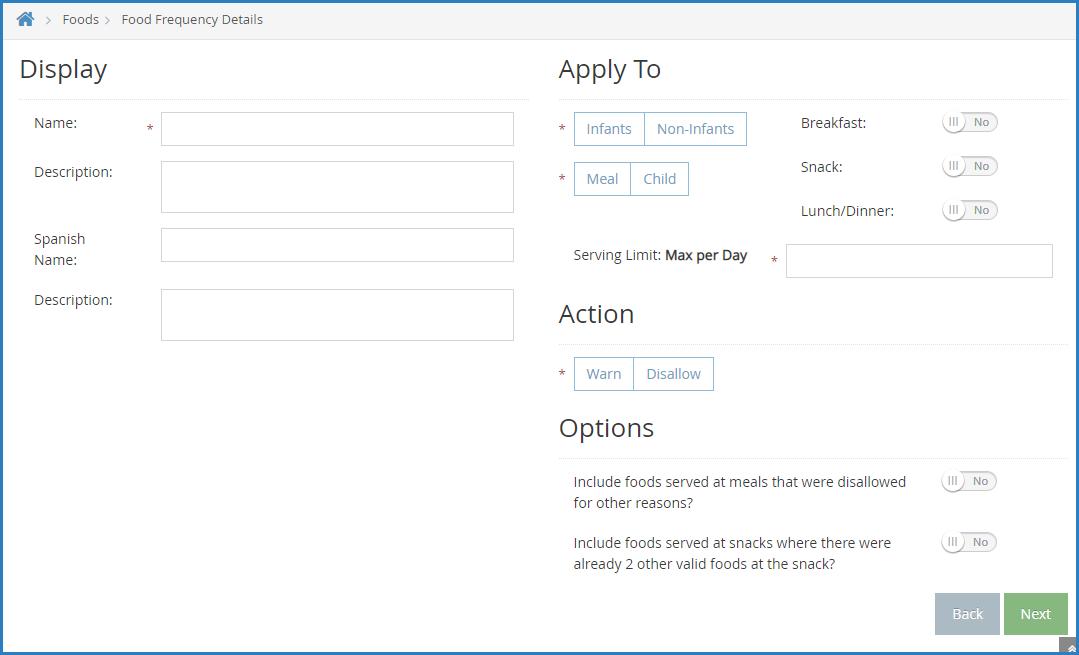The image size is (1079, 655).
Task: Go to the home page icon
Action: click(x=25, y=19)
